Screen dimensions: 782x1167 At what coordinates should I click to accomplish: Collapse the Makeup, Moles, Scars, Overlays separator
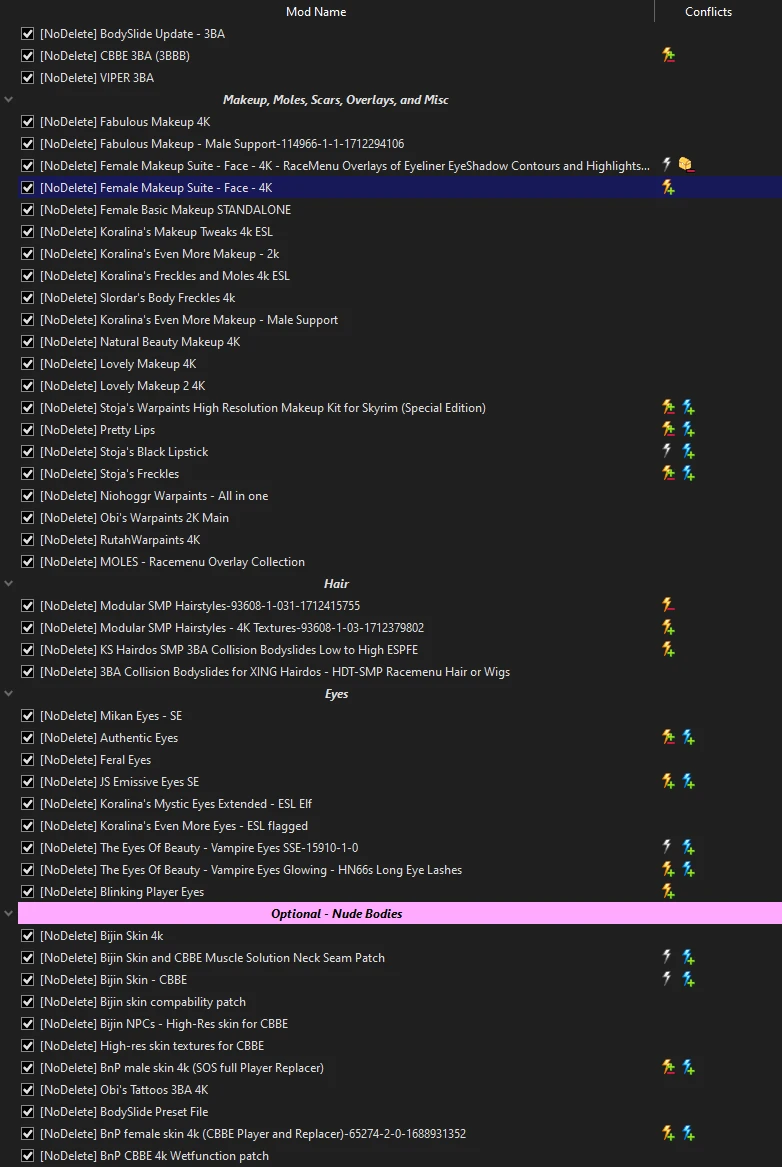click(8, 99)
